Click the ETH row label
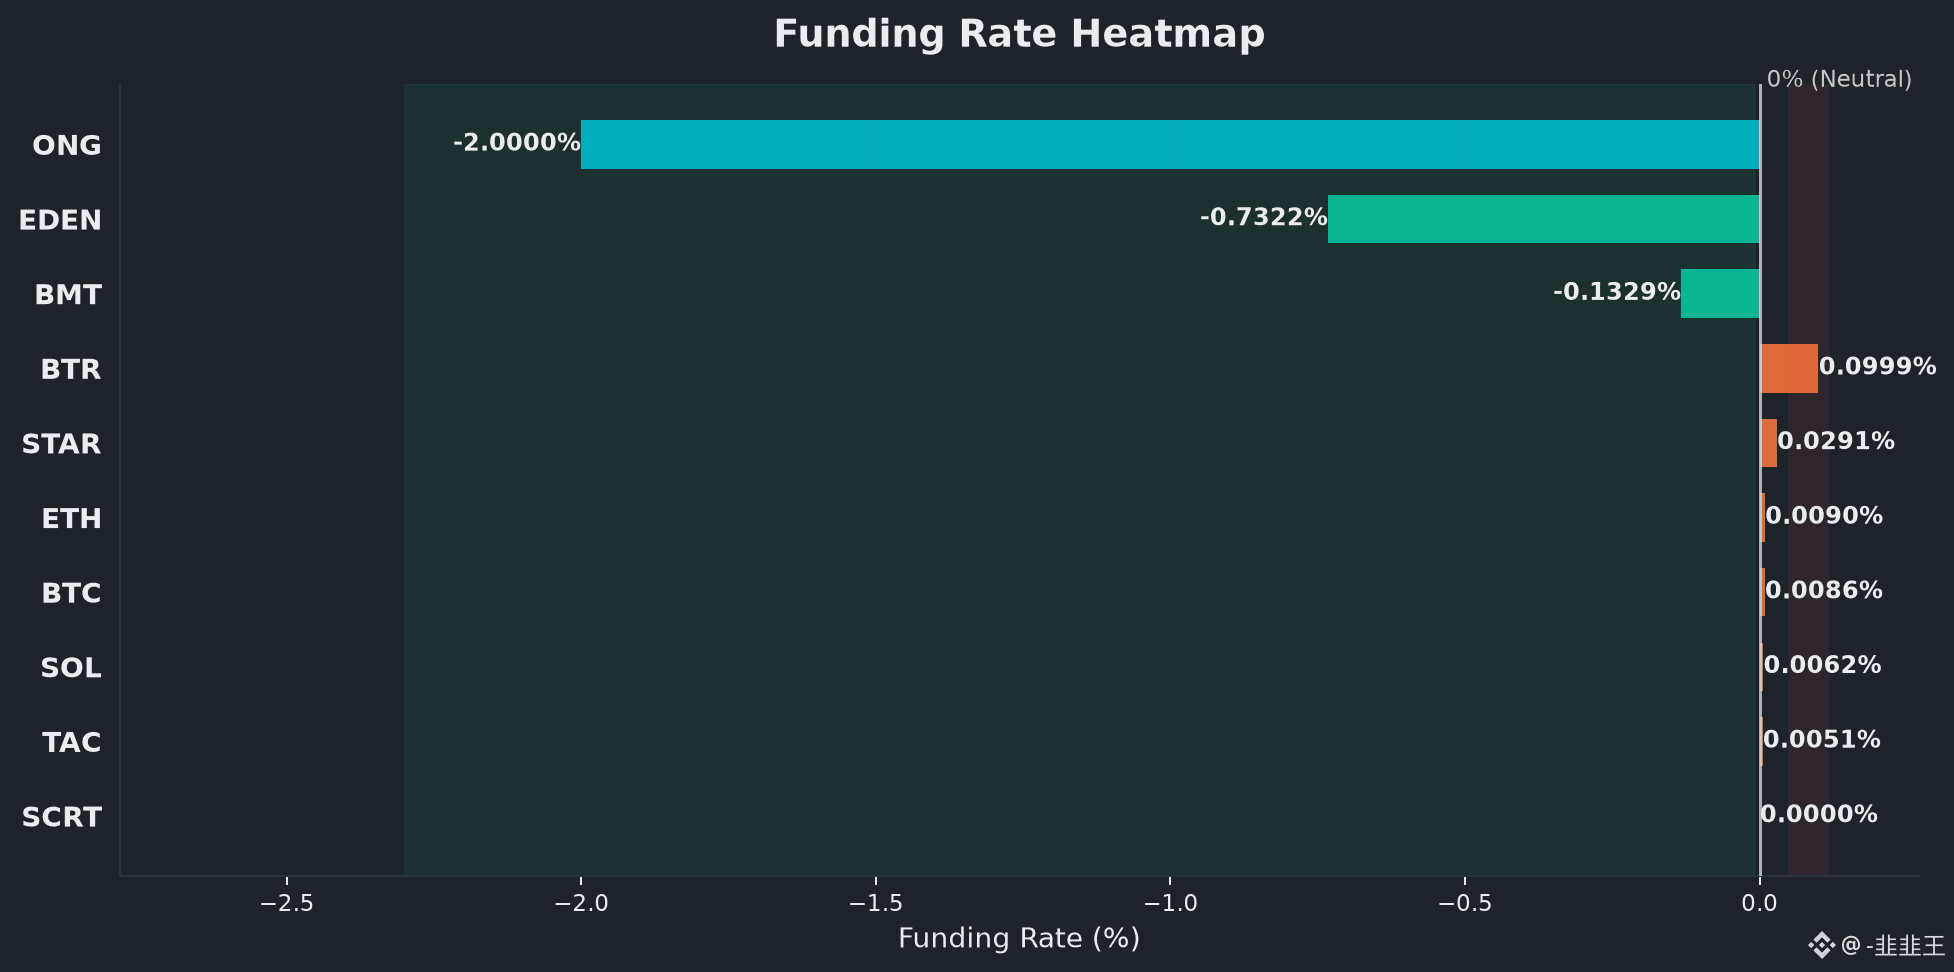Screen dimensions: 1954x972 click(x=71, y=518)
